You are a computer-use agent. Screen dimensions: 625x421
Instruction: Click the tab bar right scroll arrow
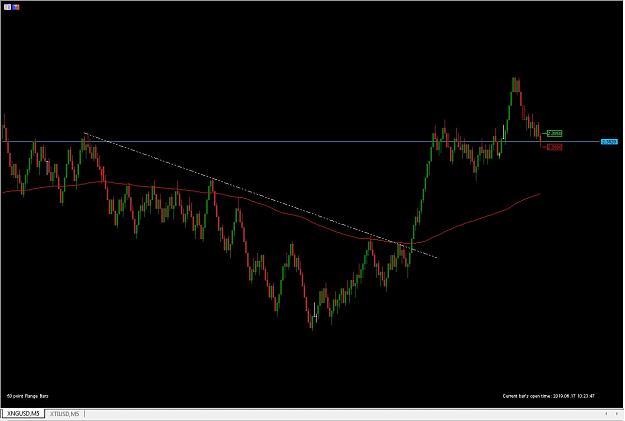click(618, 414)
